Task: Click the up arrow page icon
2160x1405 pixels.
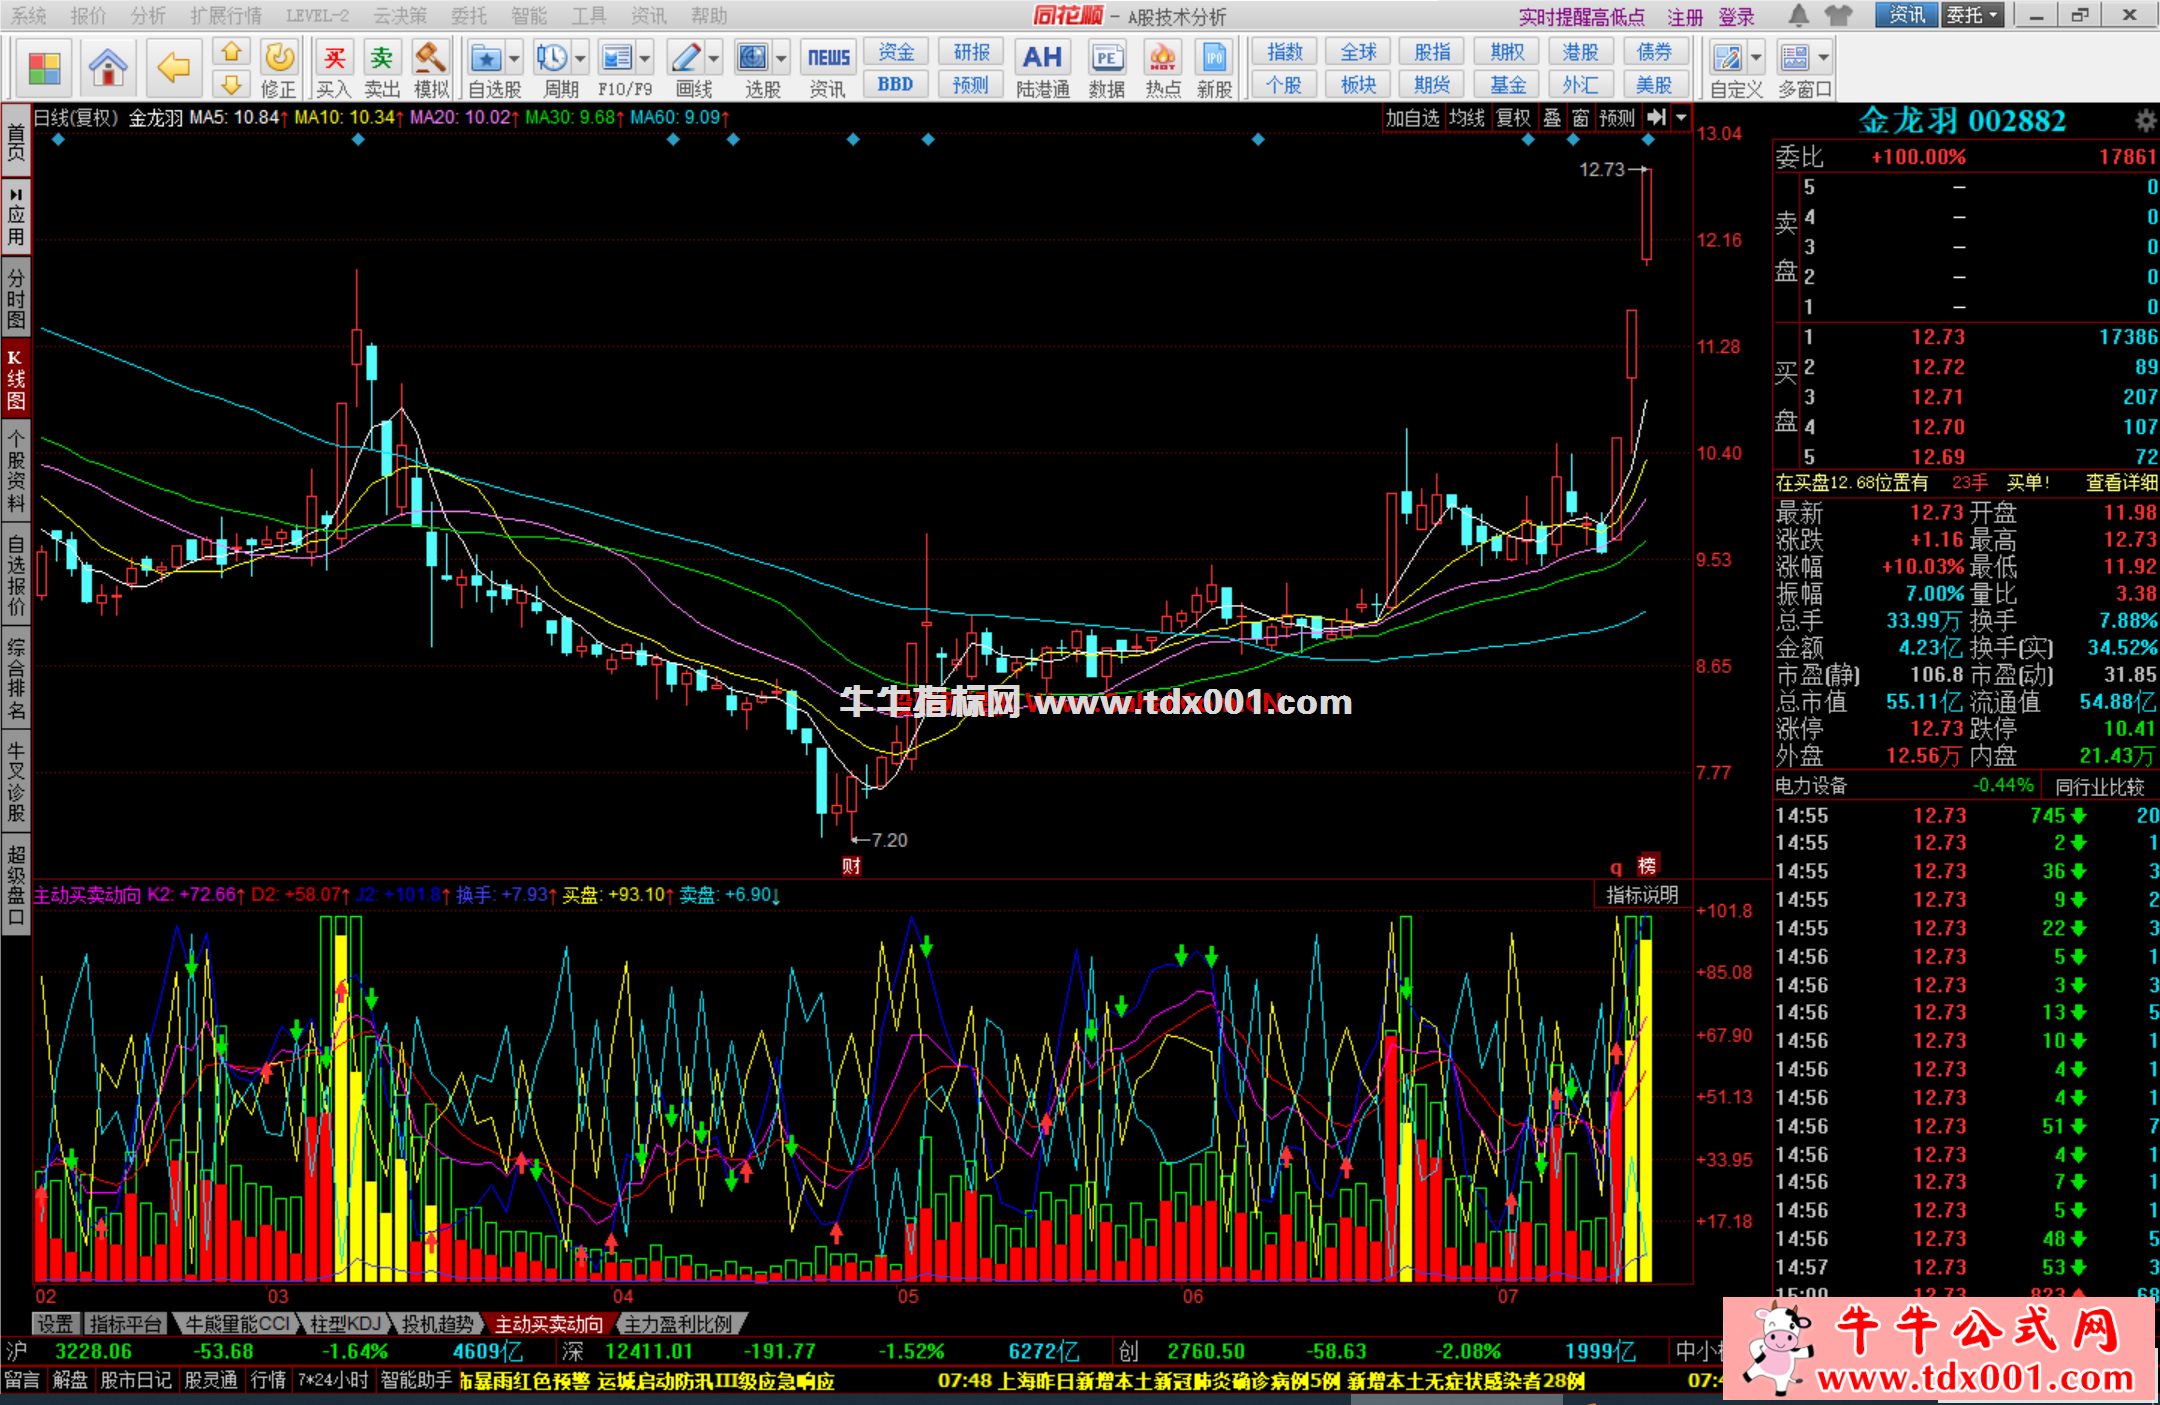Action: [x=231, y=52]
